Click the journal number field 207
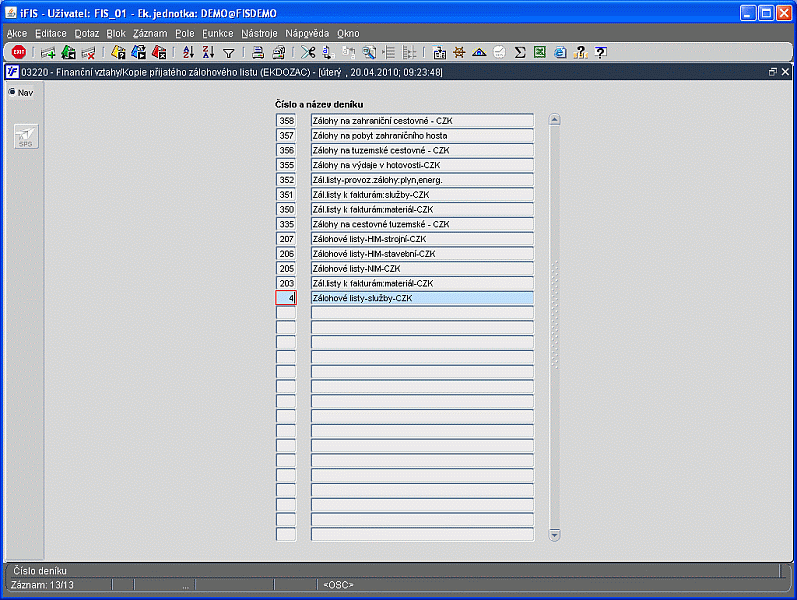797x600 pixels. 286,238
